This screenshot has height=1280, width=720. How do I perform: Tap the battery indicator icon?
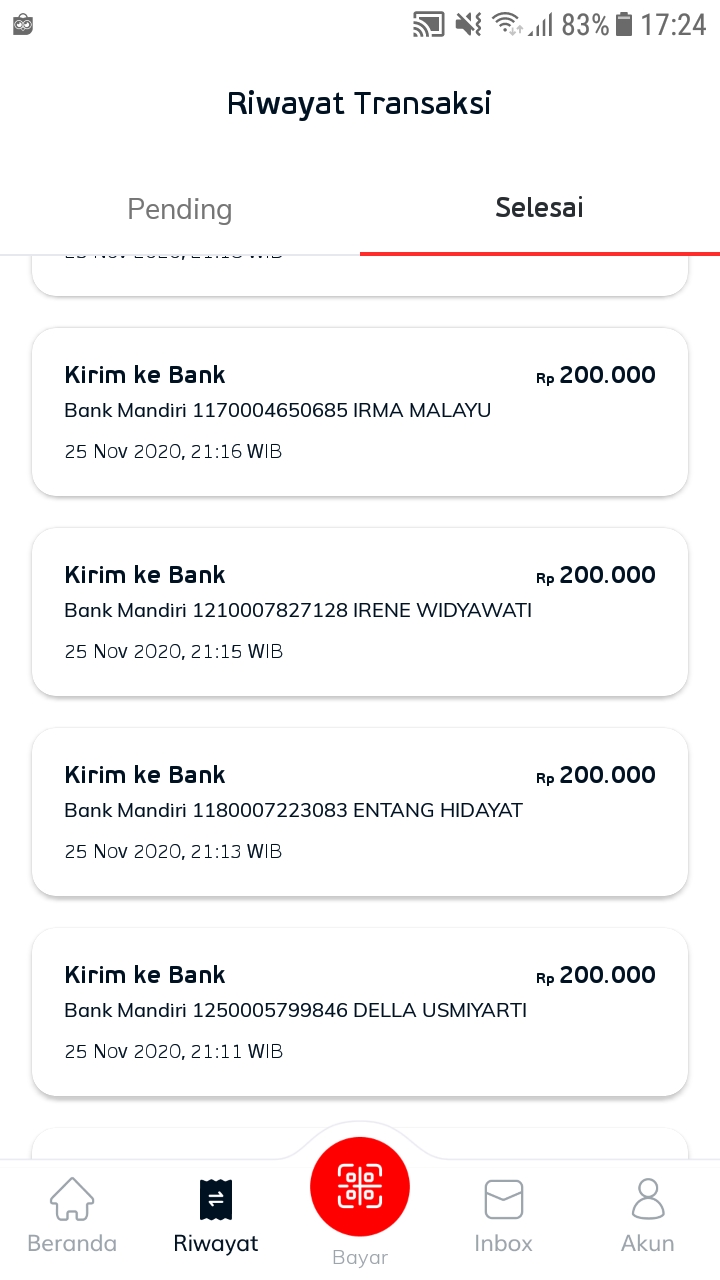pos(624,24)
